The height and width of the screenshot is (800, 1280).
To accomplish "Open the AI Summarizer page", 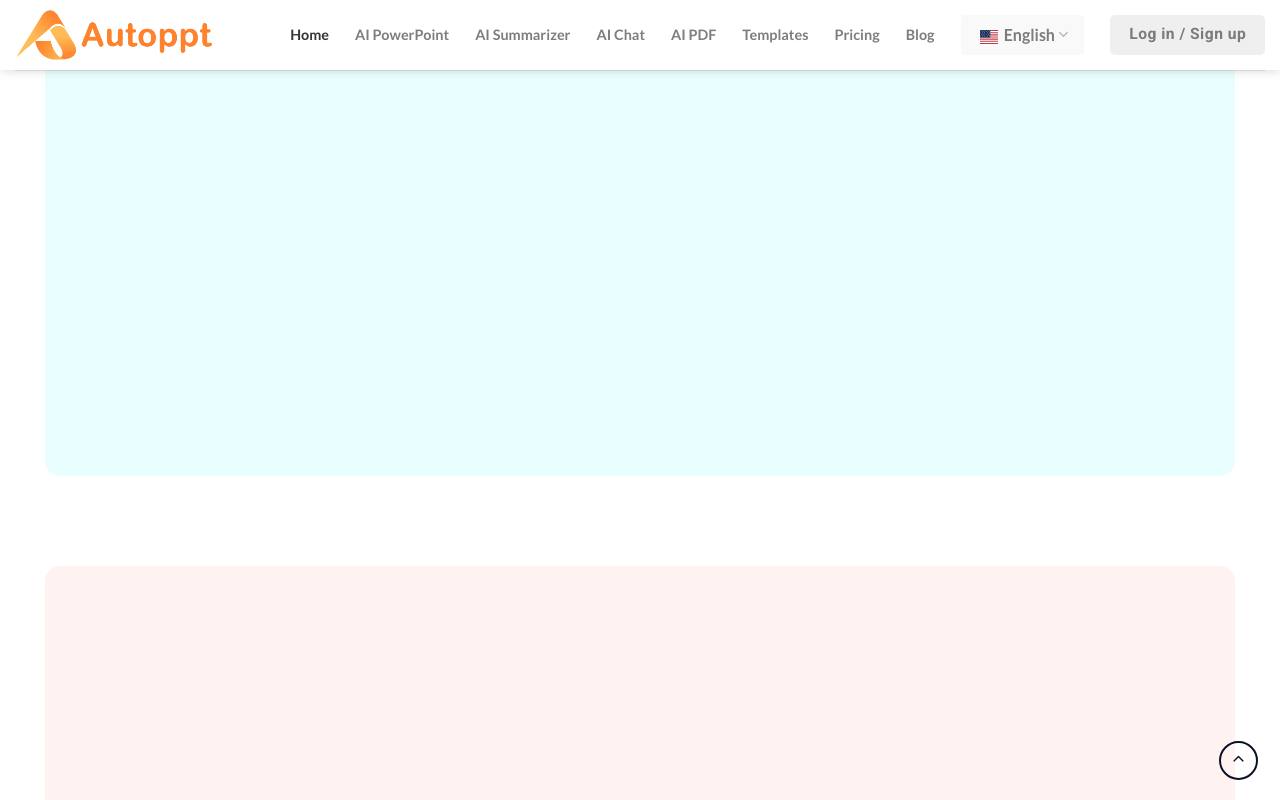I will click(522, 35).
